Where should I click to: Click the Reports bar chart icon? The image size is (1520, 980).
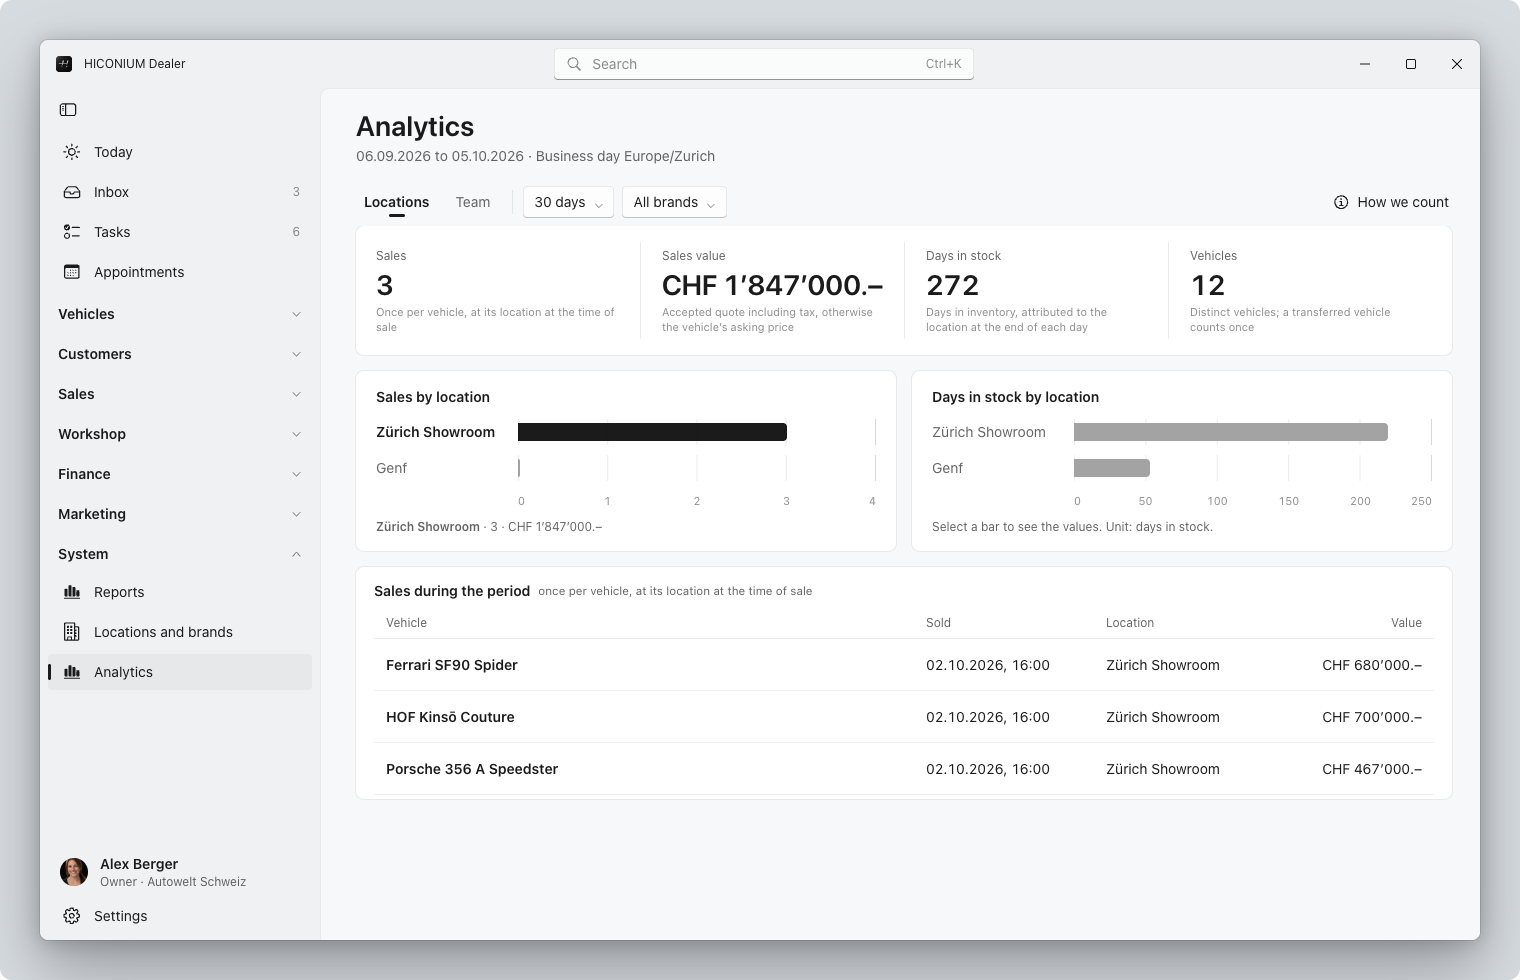coord(72,592)
